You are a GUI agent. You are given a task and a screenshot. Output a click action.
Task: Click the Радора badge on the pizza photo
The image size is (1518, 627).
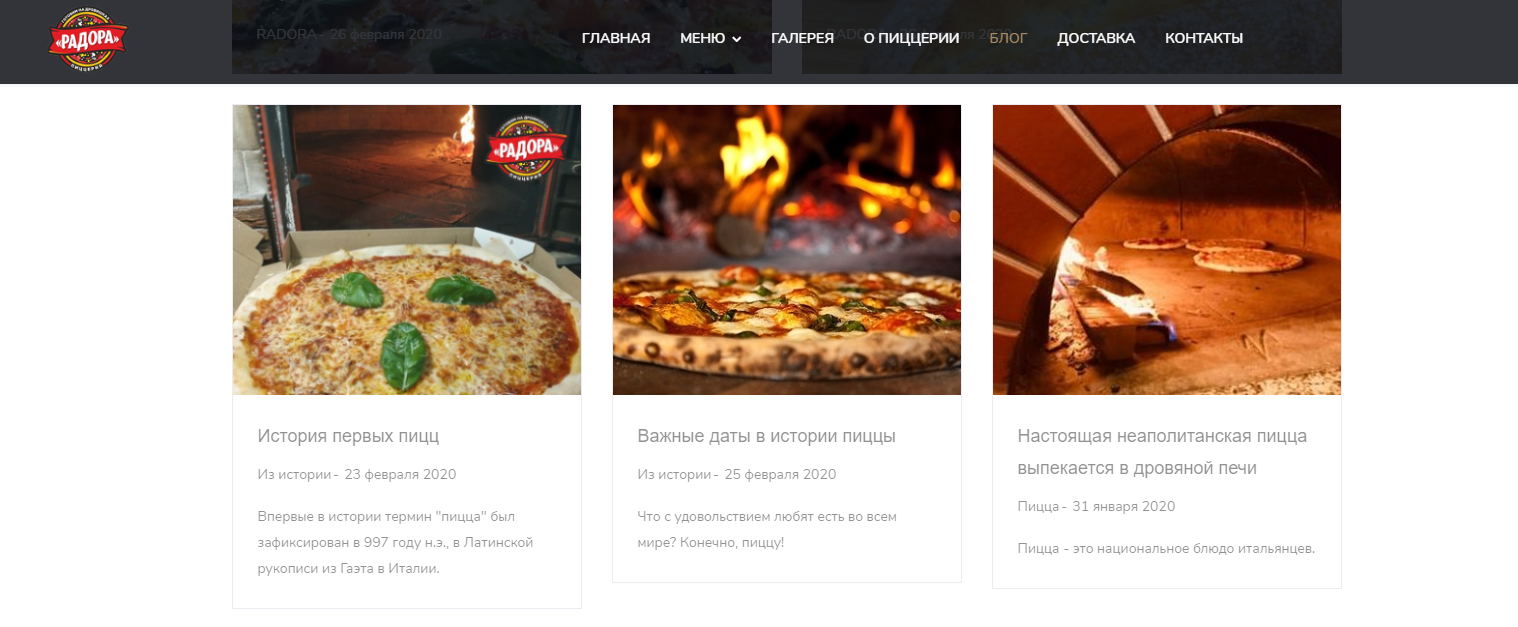[x=527, y=149]
